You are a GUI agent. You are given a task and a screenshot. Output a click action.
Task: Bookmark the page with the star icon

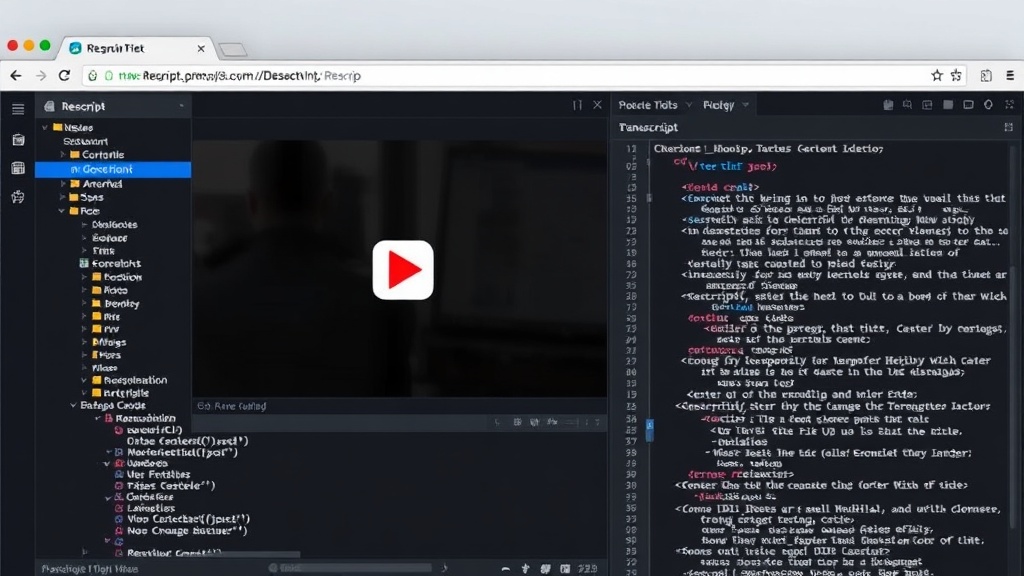937,76
